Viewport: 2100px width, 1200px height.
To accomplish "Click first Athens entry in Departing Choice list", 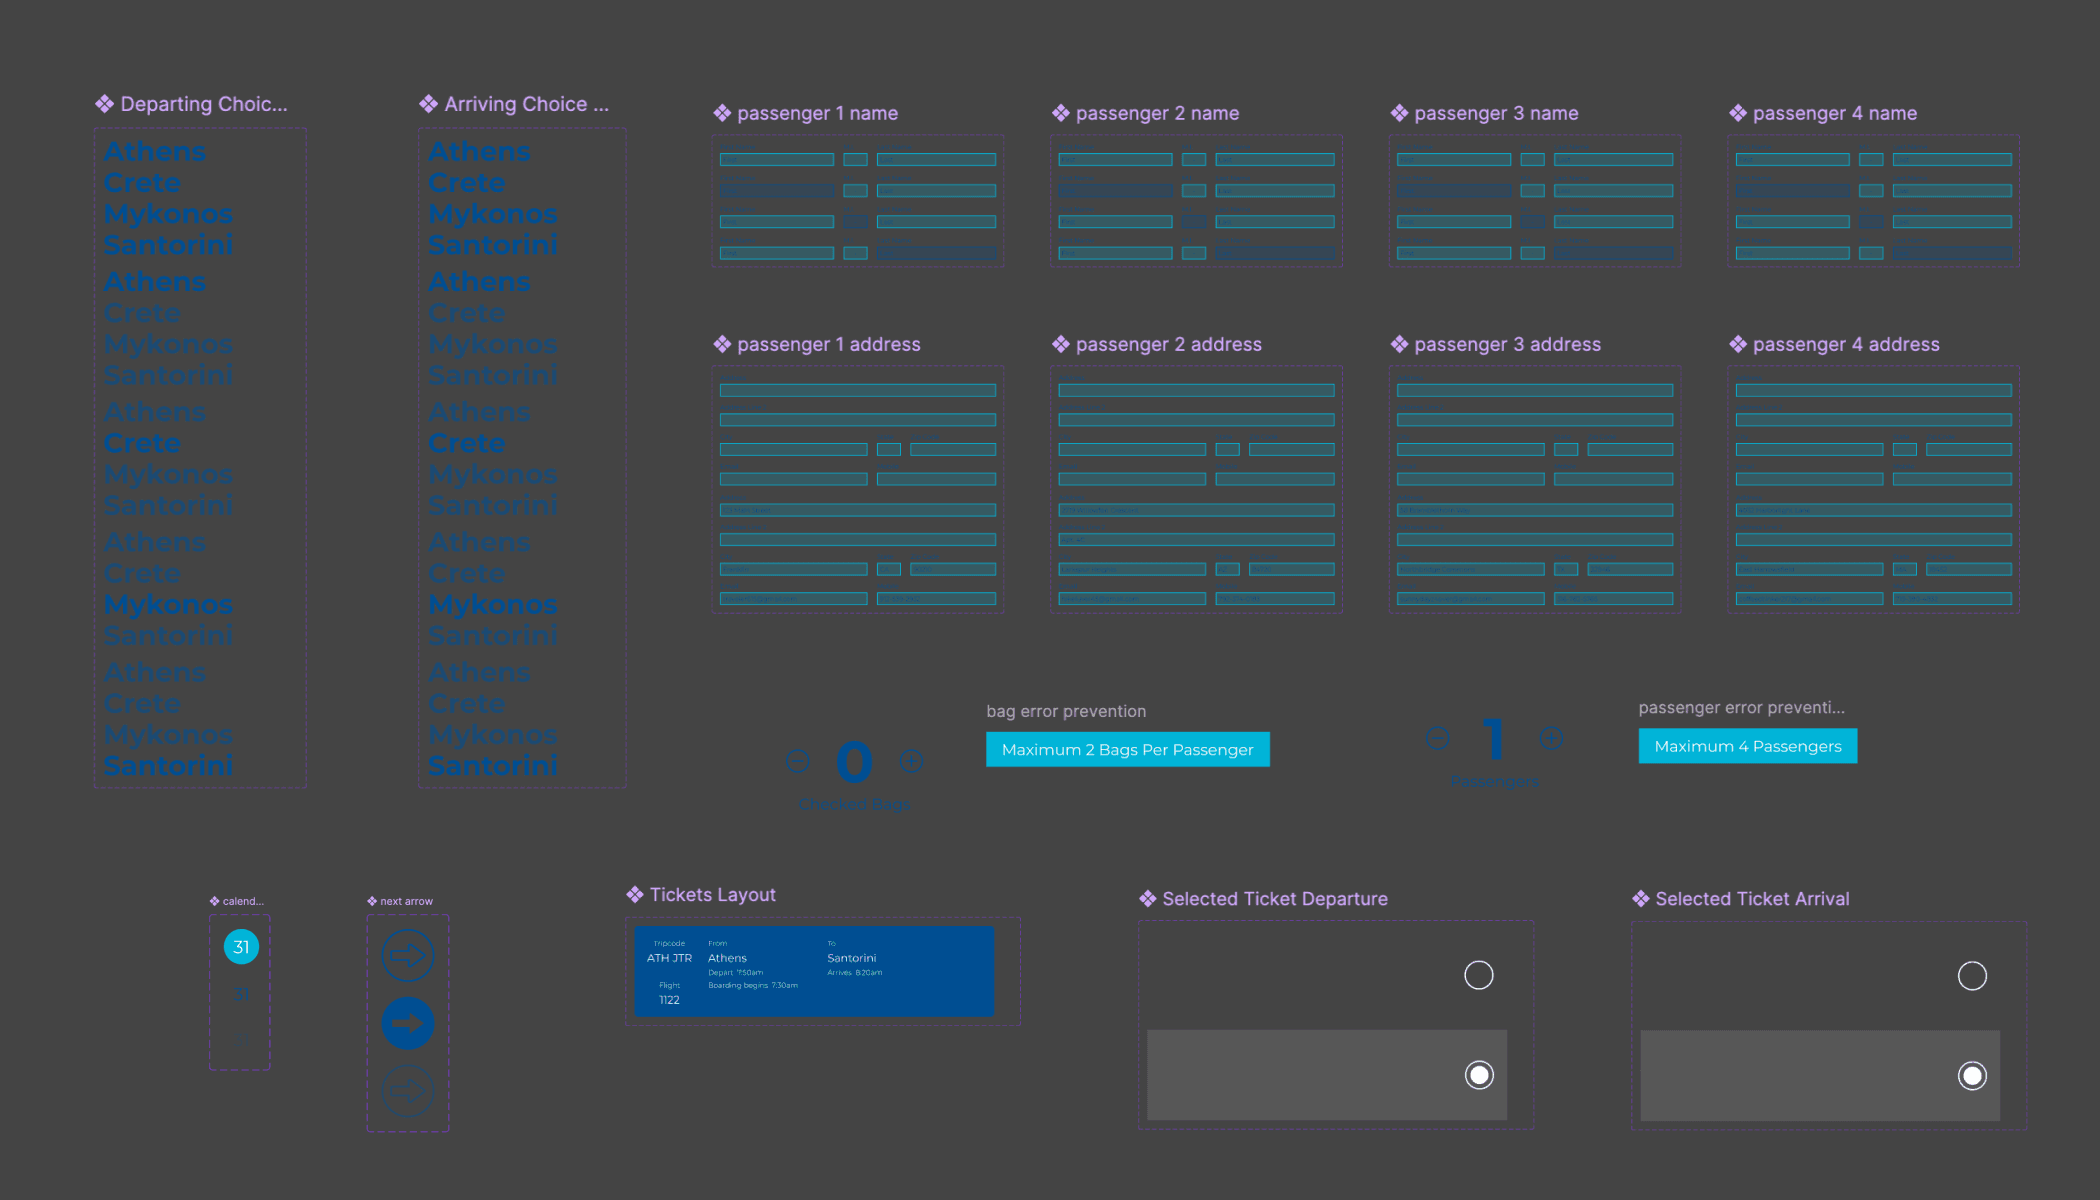I will coord(155,152).
